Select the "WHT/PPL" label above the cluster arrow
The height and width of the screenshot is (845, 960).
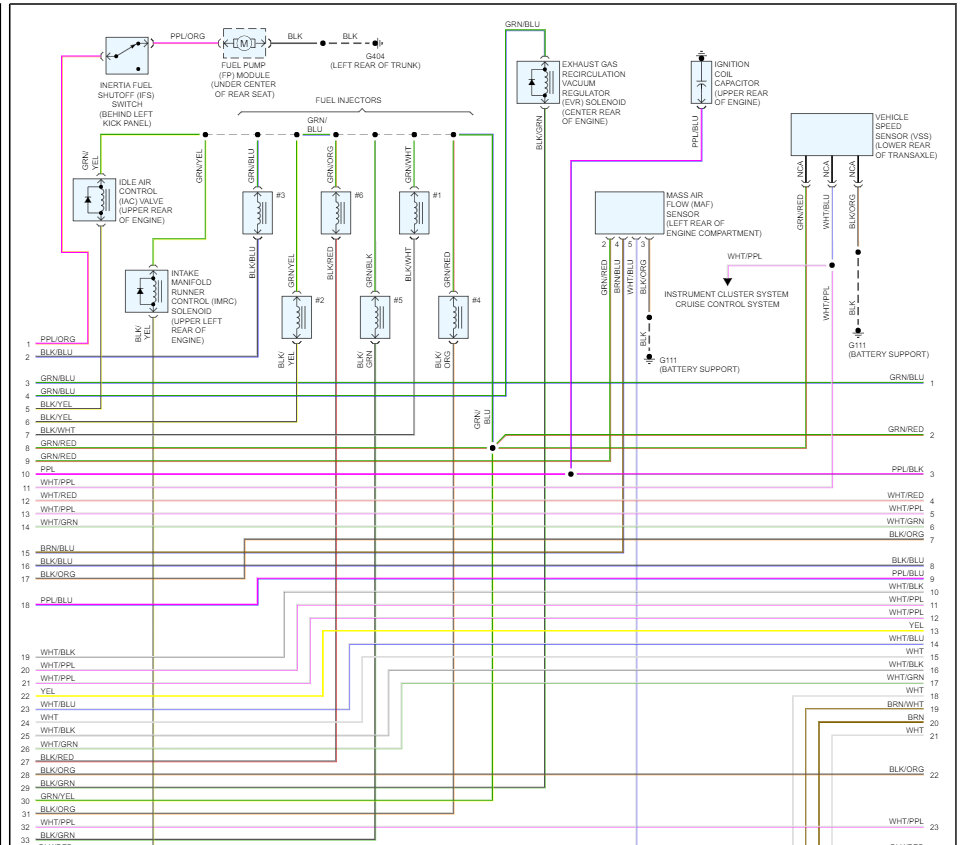coord(744,256)
